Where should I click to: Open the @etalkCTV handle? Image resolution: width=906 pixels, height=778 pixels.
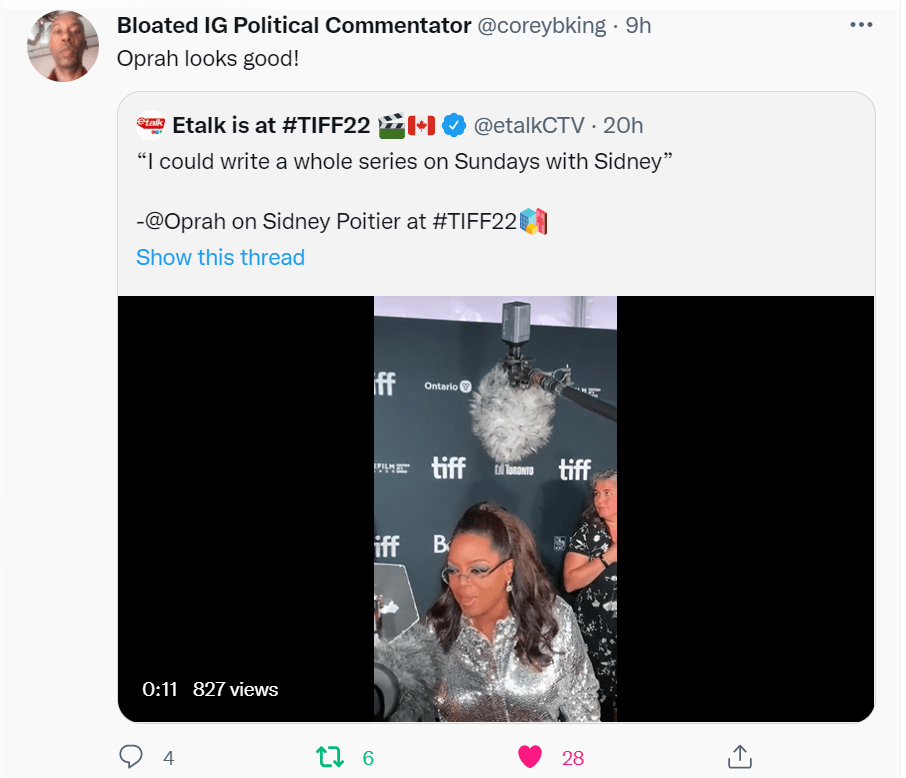click(x=527, y=126)
